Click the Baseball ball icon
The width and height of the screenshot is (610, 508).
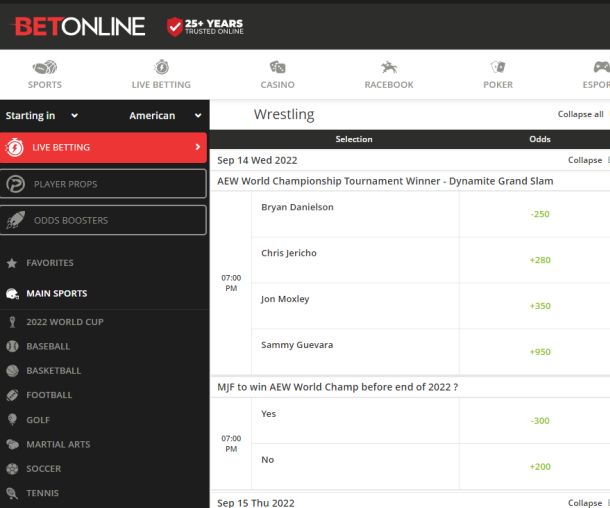[12, 346]
